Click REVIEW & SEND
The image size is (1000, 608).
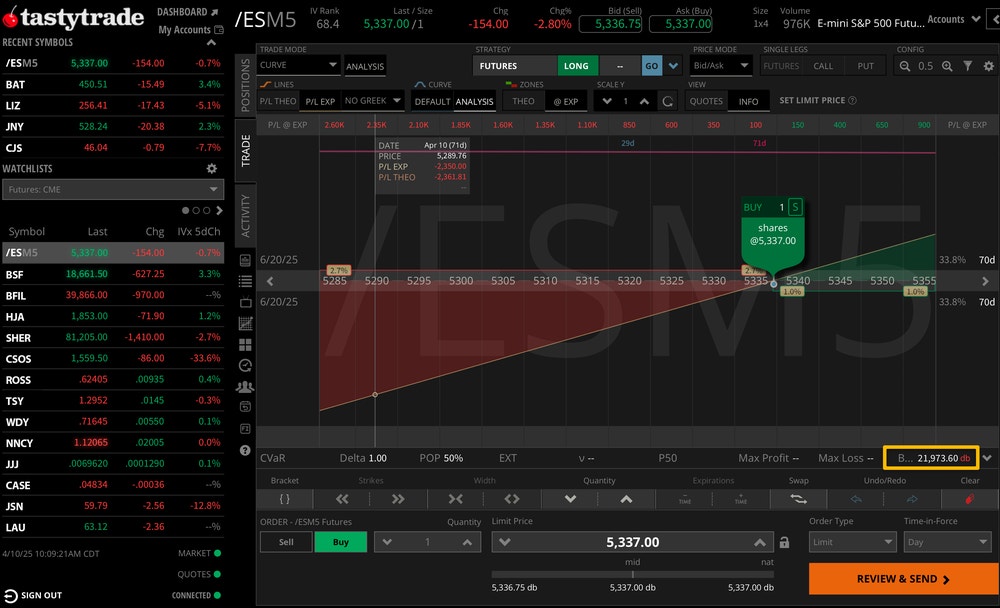click(903, 579)
